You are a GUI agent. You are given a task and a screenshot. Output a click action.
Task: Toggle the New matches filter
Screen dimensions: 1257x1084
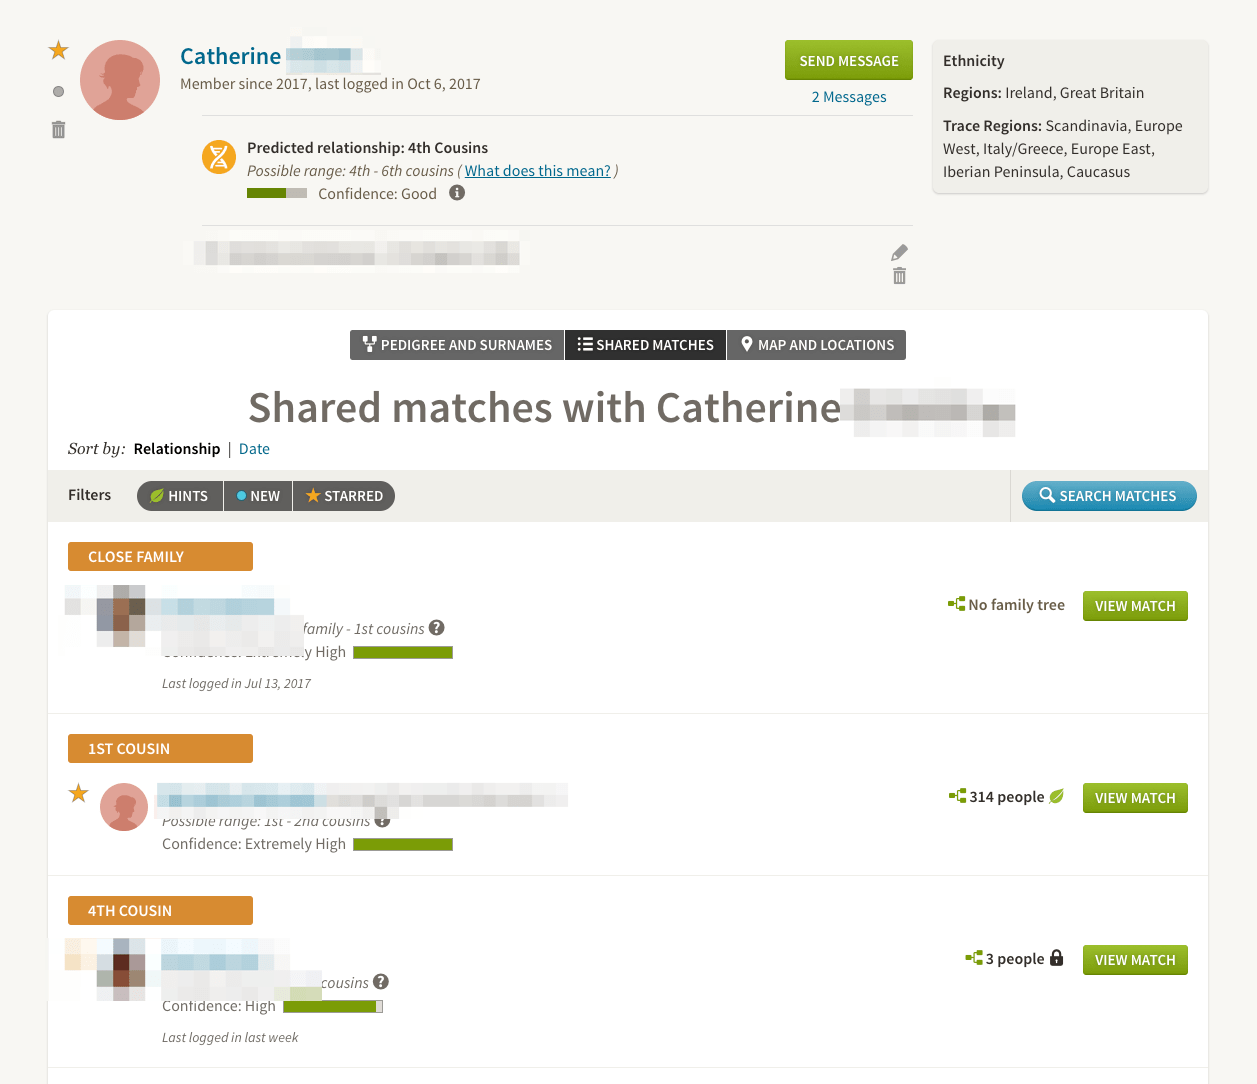258,496
